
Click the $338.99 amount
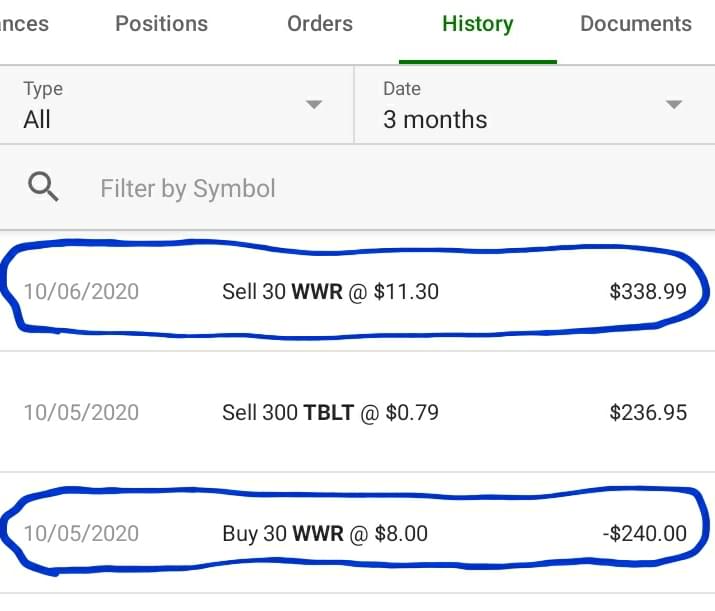(x=648, y=292)
